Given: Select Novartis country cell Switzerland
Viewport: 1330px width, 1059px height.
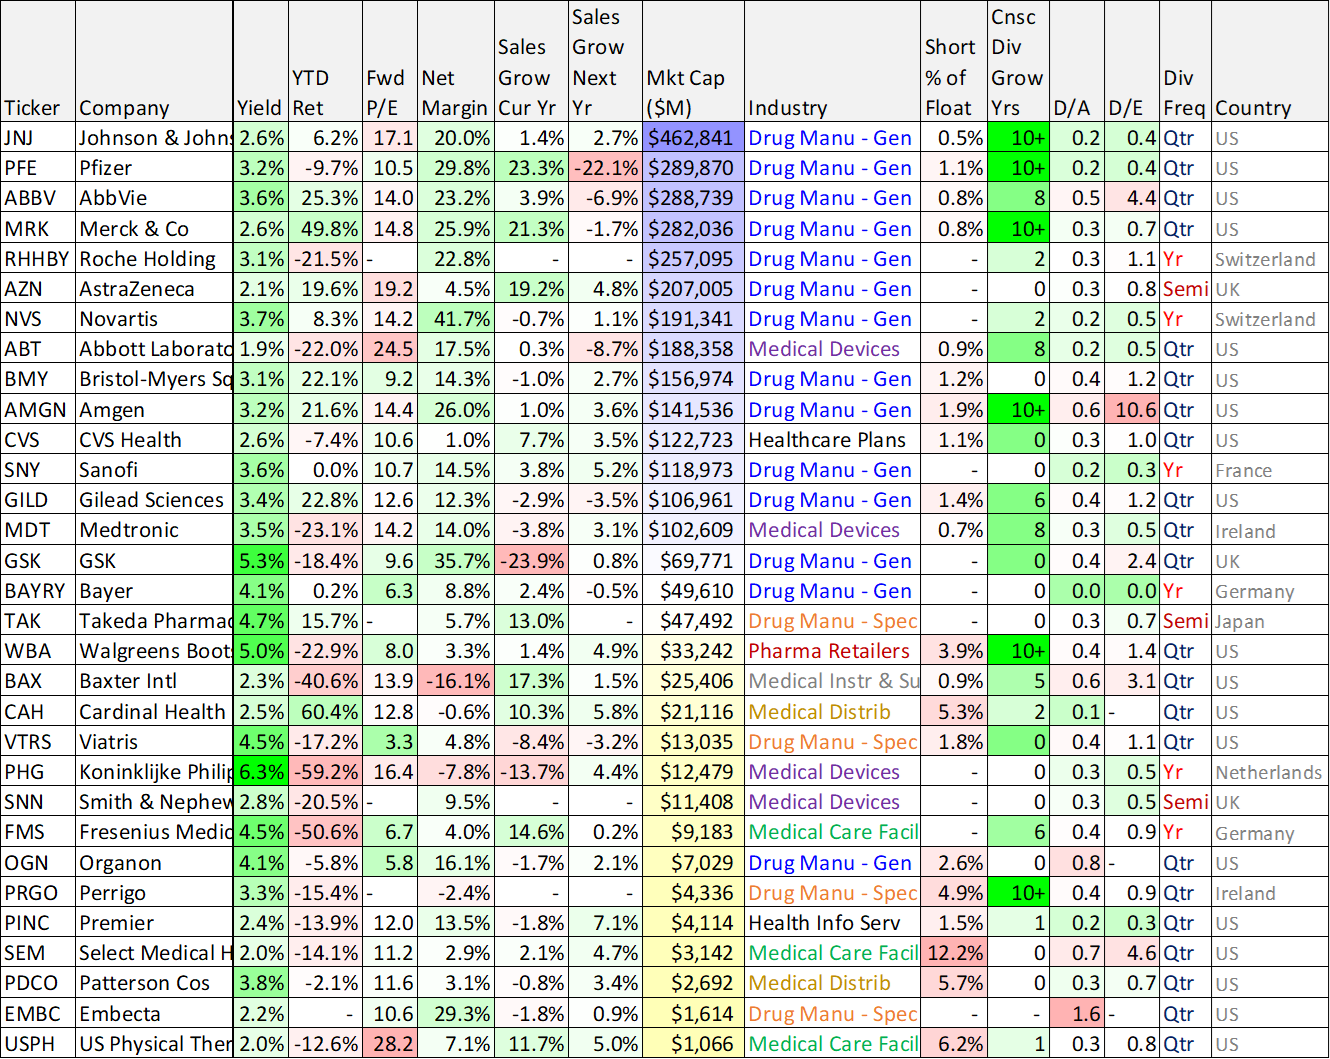Looking at the screenshot, I should pos(1270,319).
